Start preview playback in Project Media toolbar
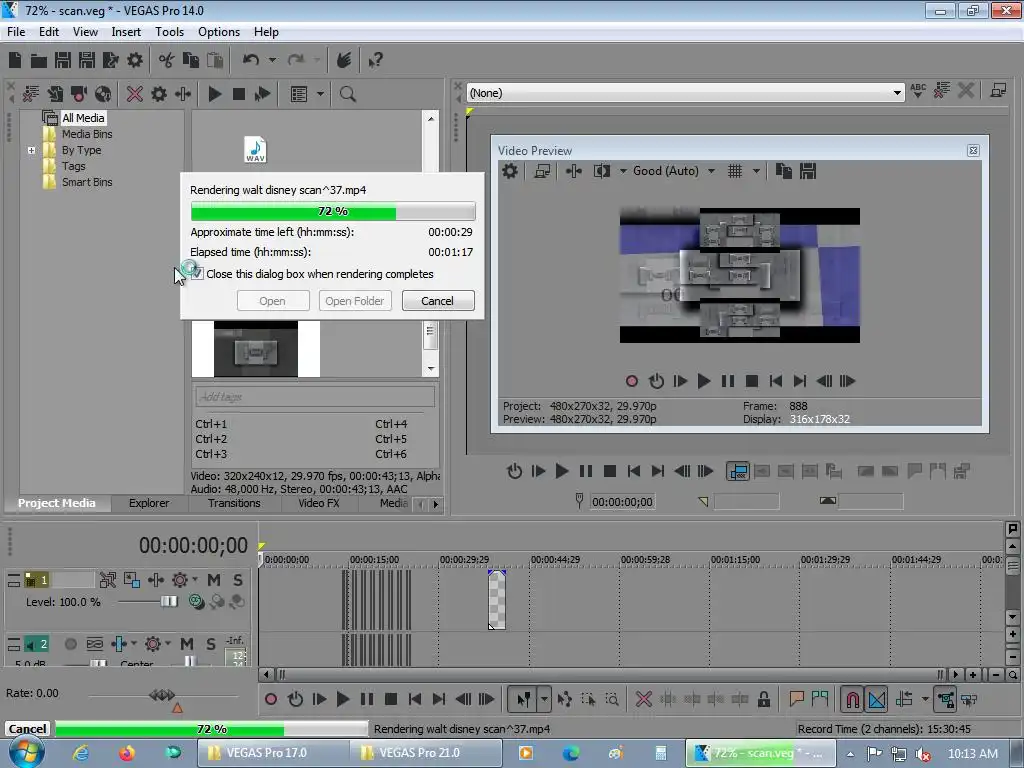Image resolution: width=1024 pixels, height=768 pixels. tap(215, 94)
